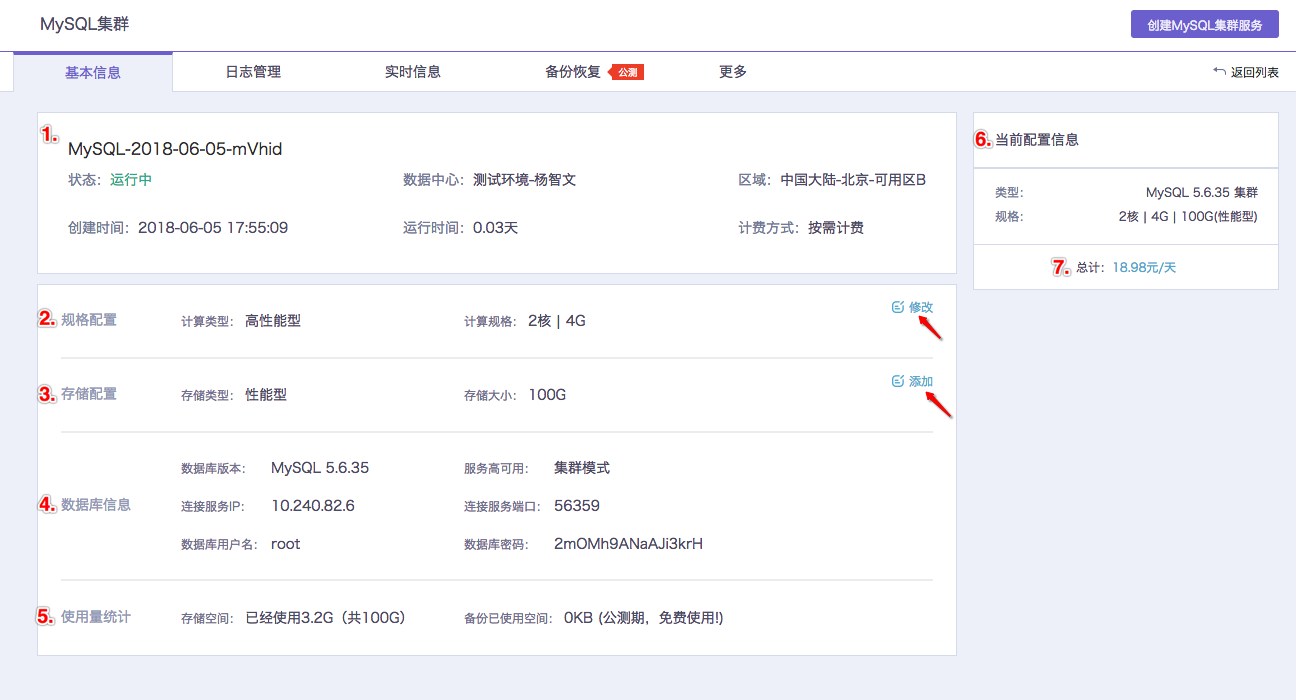Click the database username root
This screenshot has width=1296, height=700.
286,544
